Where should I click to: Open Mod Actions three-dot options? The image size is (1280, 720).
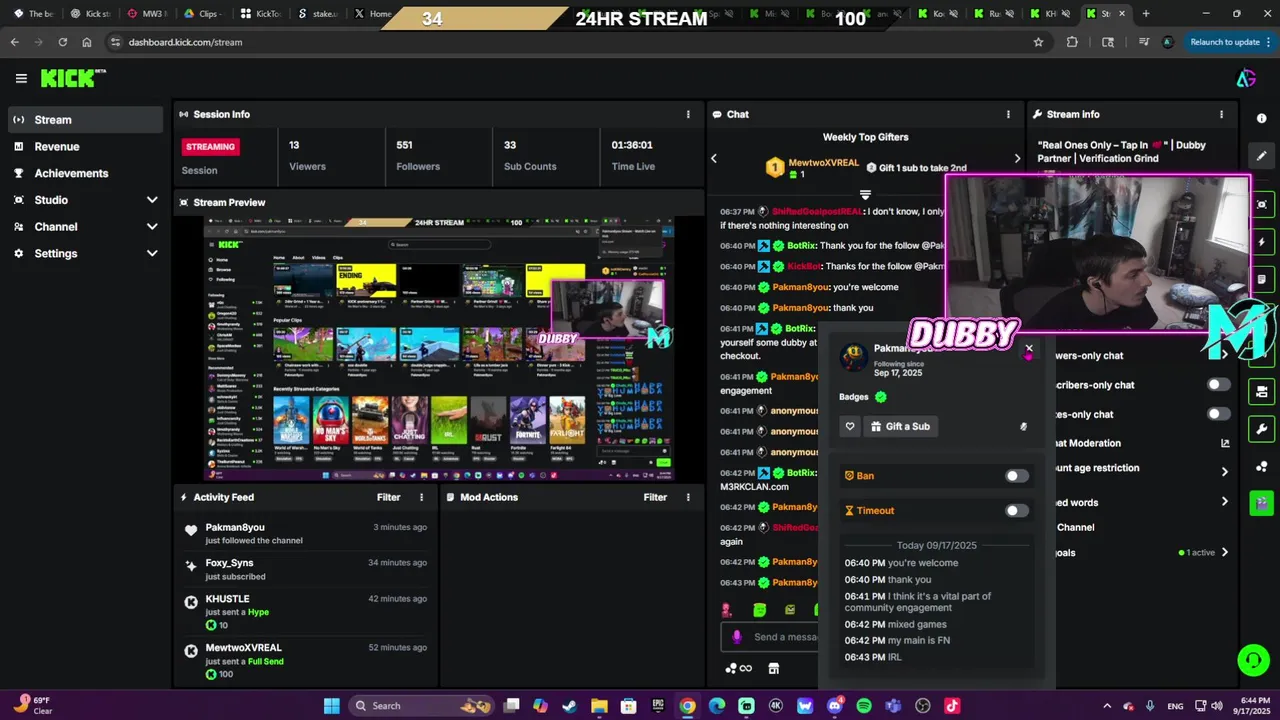point(688,497)
